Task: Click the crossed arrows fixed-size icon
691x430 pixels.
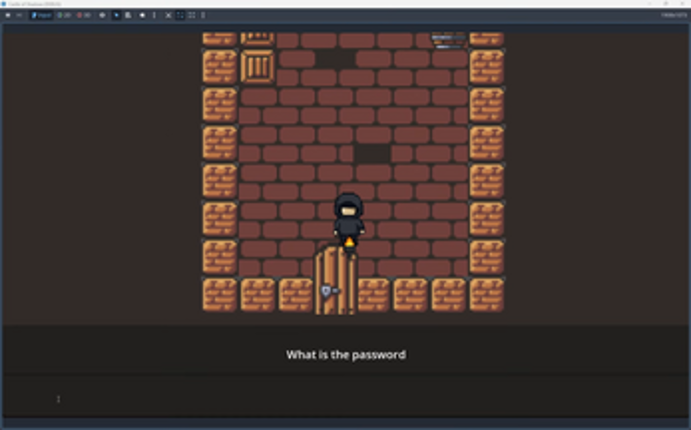Action: click(x=168, y=15)
